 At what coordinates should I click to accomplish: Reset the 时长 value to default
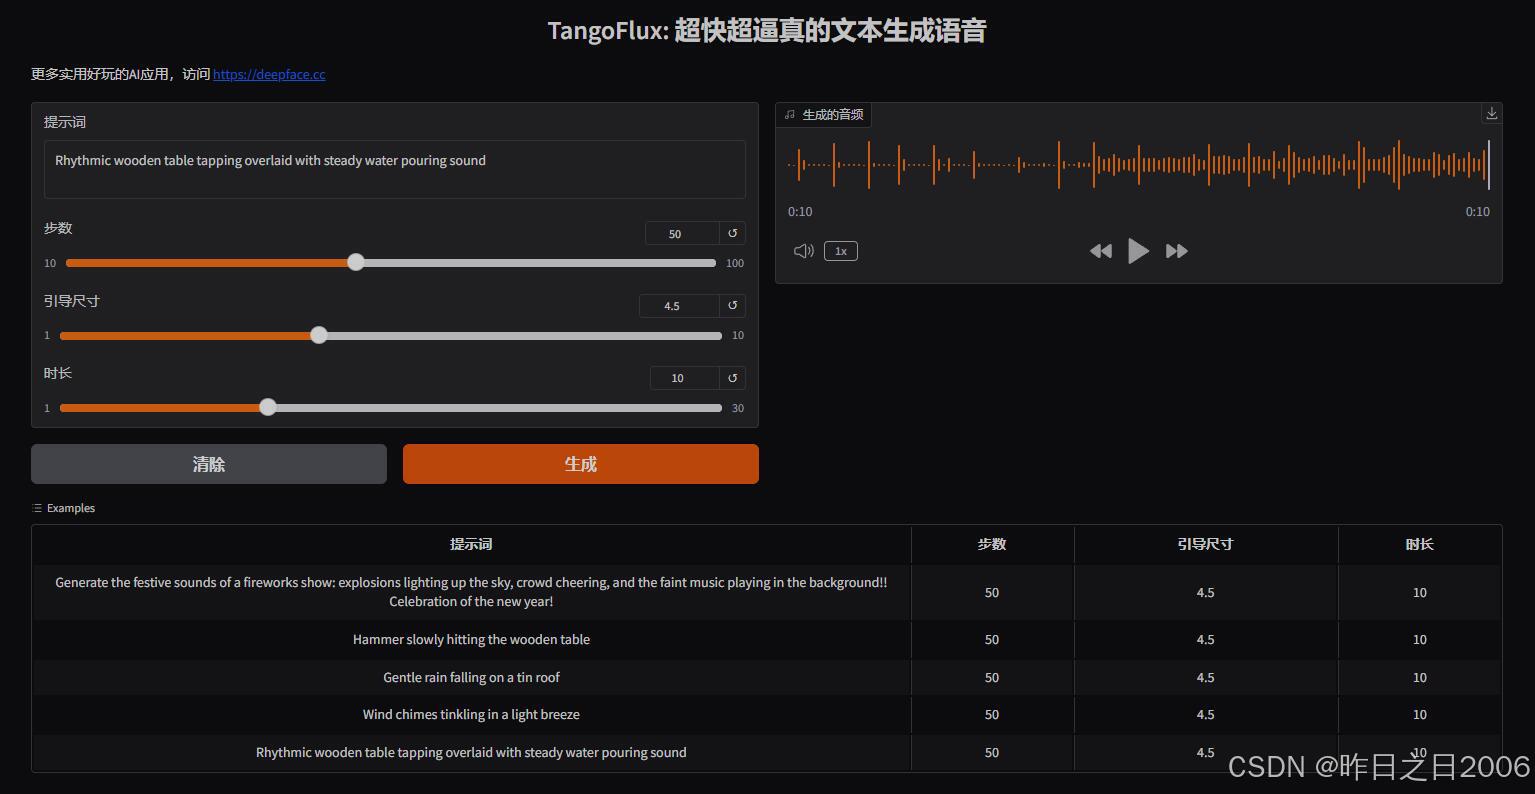[733, 378]
